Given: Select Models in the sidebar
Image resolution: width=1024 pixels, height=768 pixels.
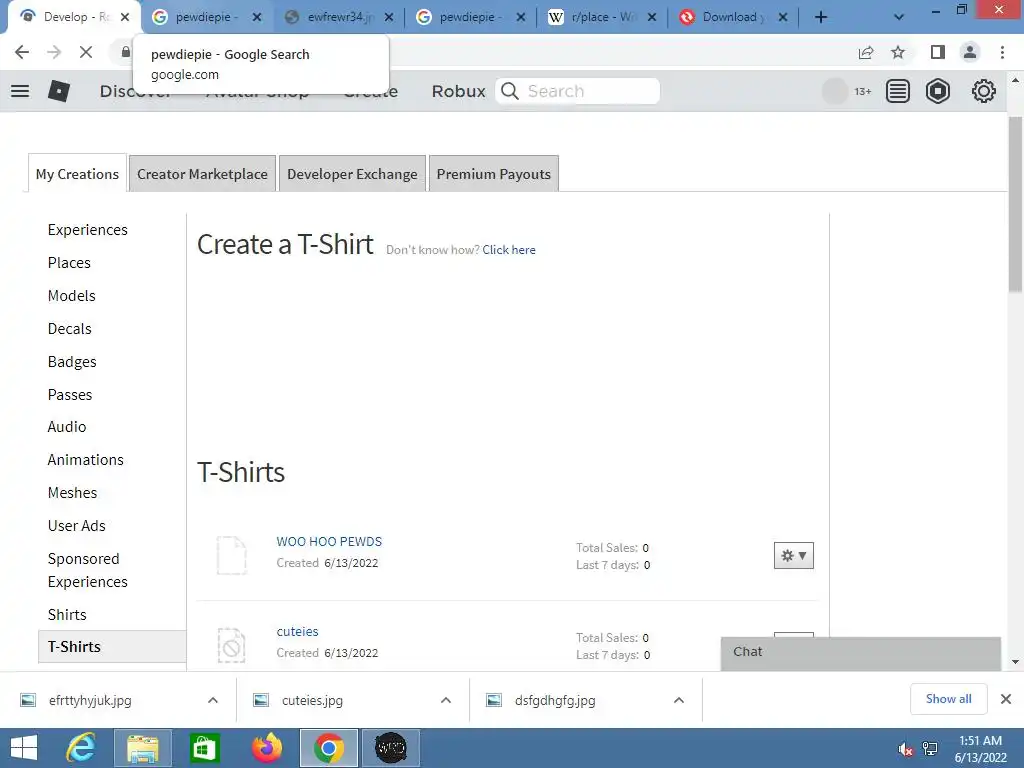Looking at the screenshot, I should (x=71, y=296).
